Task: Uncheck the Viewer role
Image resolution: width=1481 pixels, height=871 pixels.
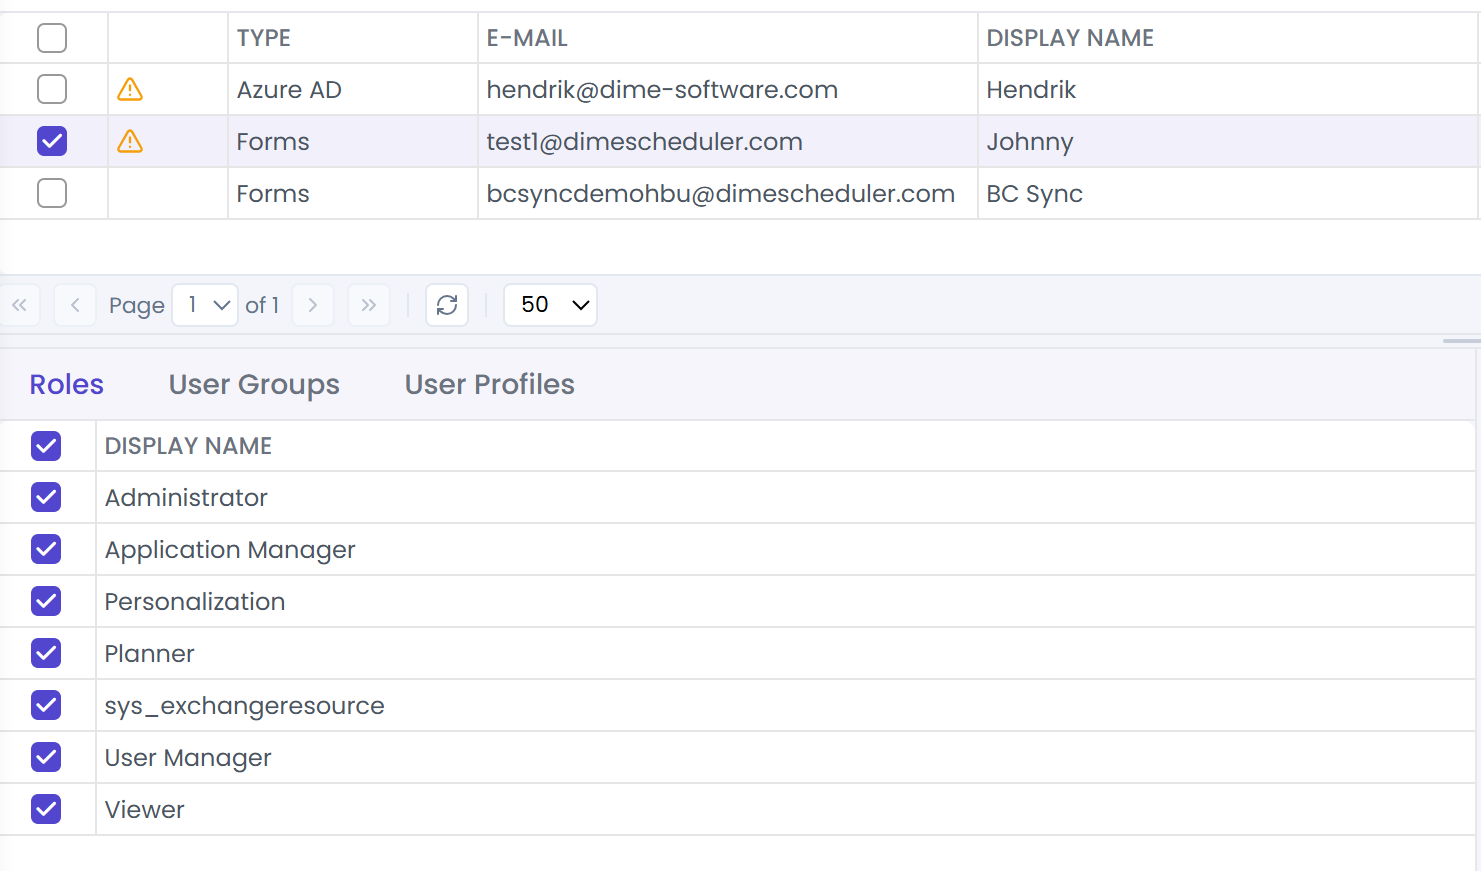Action: 46,810
